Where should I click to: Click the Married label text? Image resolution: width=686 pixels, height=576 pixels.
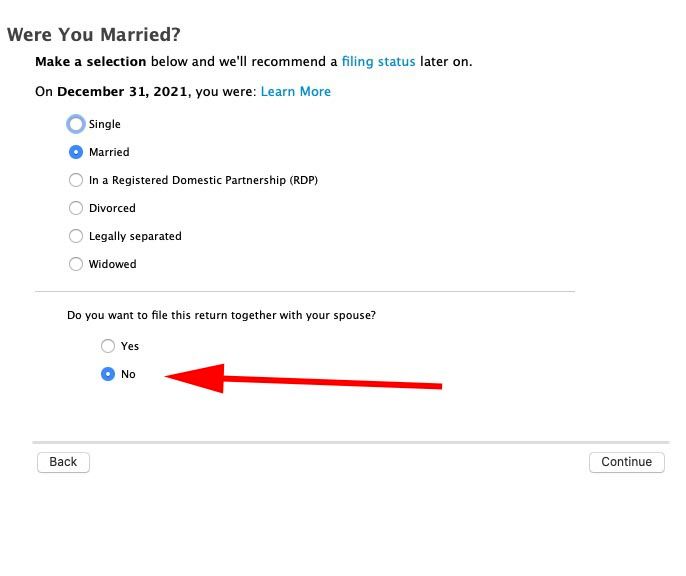(109, 152)
